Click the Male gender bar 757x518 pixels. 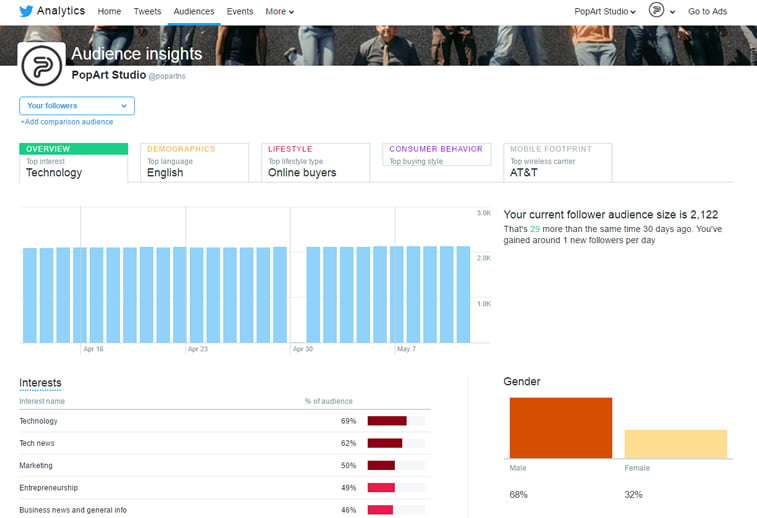point(561,428)
